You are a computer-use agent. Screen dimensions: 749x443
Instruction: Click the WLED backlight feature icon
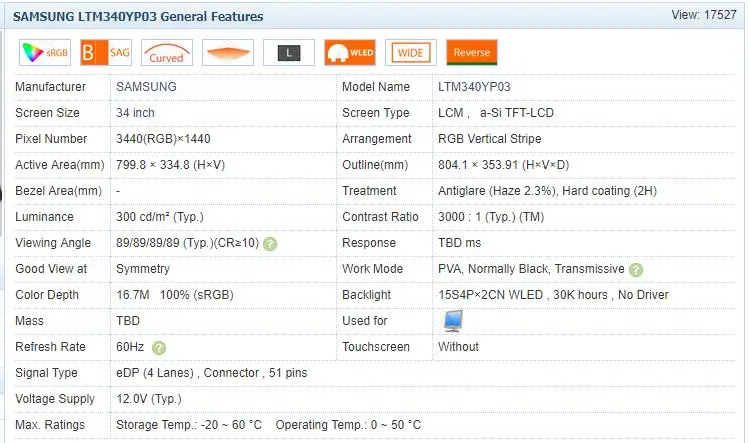coord(350,53)
